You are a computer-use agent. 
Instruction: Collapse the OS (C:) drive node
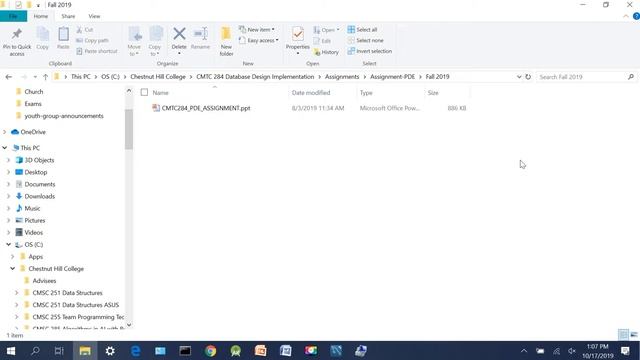coord(9,244)
